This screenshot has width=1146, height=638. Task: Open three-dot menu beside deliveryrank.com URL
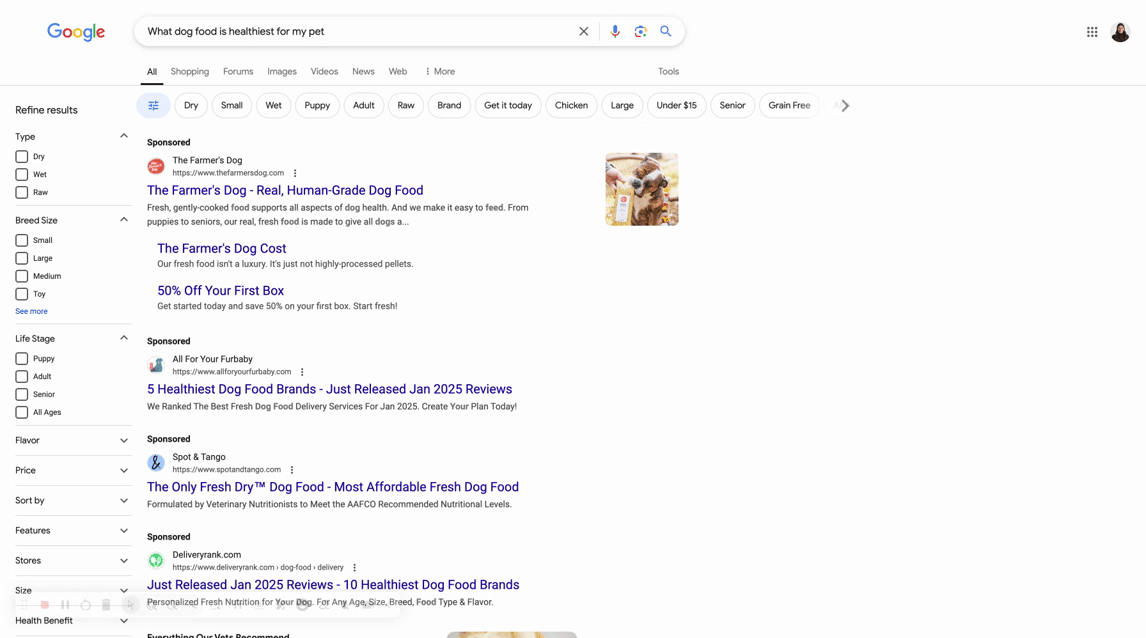[x=354, y=568]
